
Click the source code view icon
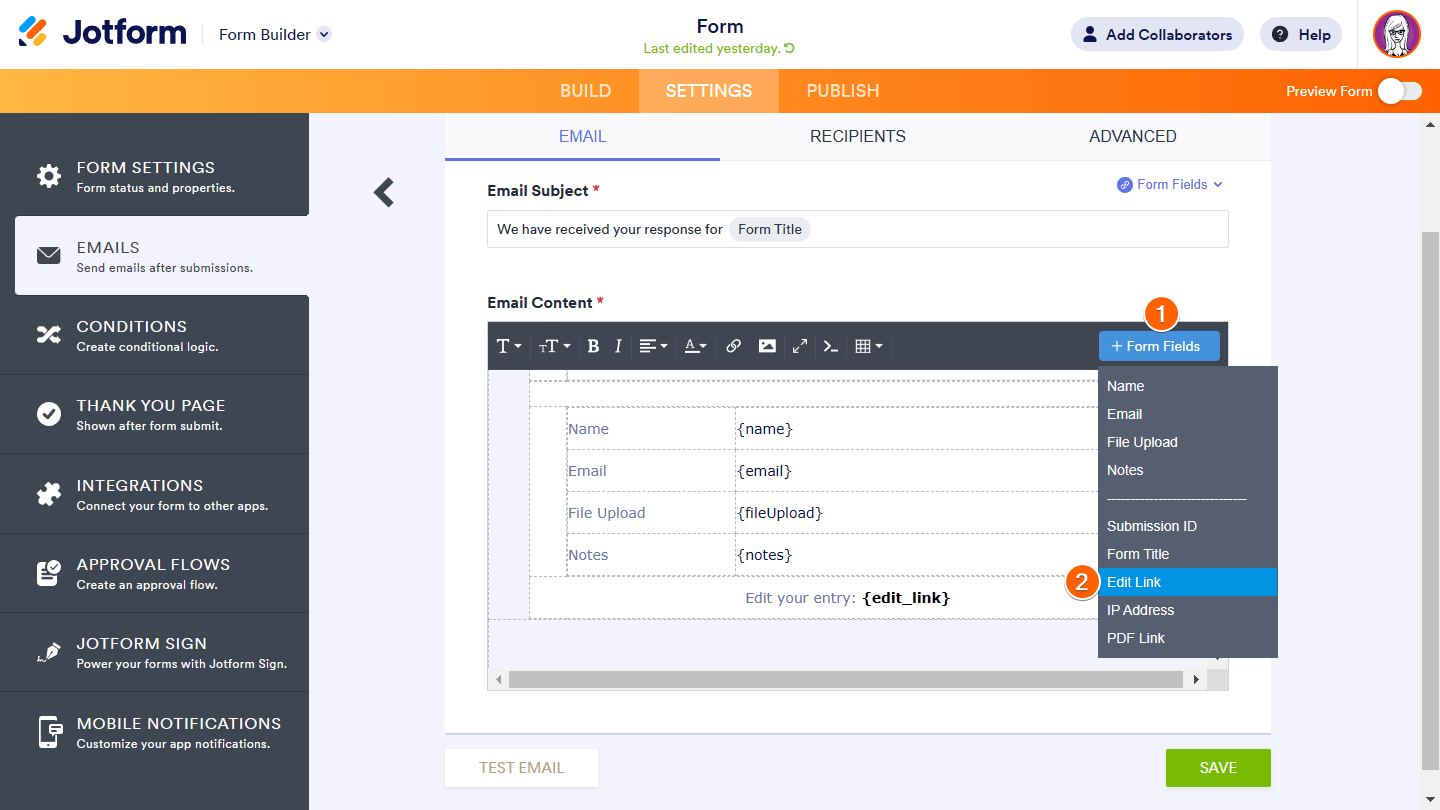tap(830, 346)
